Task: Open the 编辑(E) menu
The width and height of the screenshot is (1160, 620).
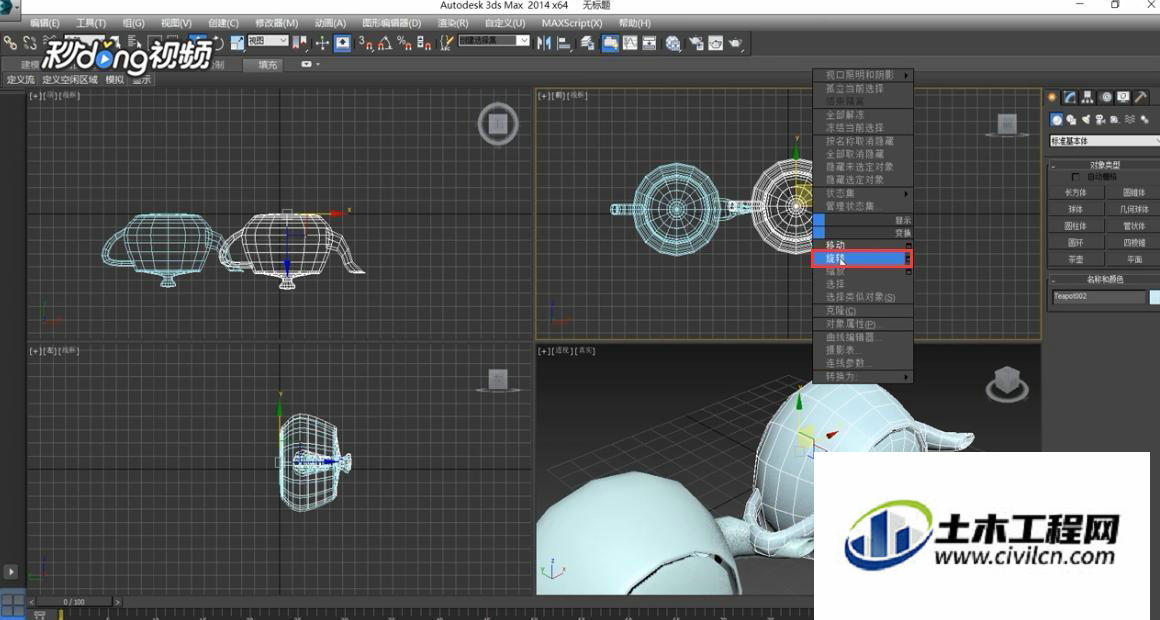Action: 45,23
